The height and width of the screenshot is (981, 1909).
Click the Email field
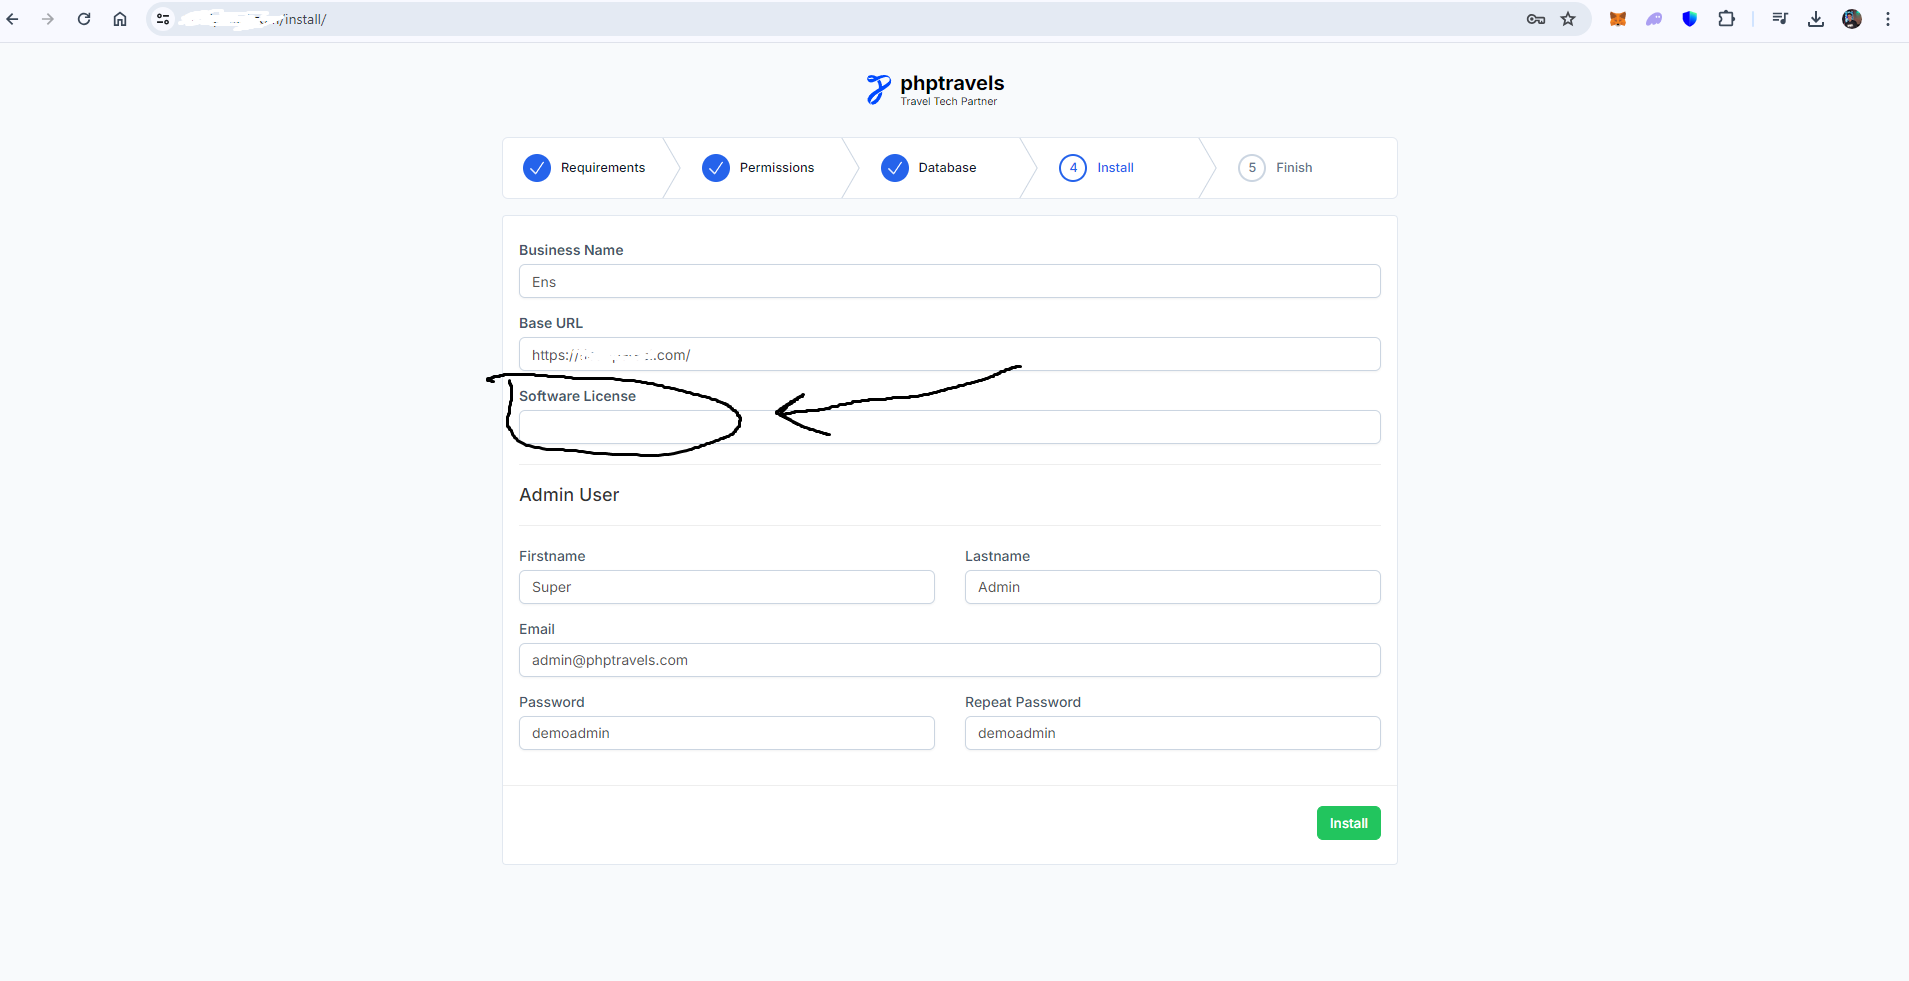950,660
